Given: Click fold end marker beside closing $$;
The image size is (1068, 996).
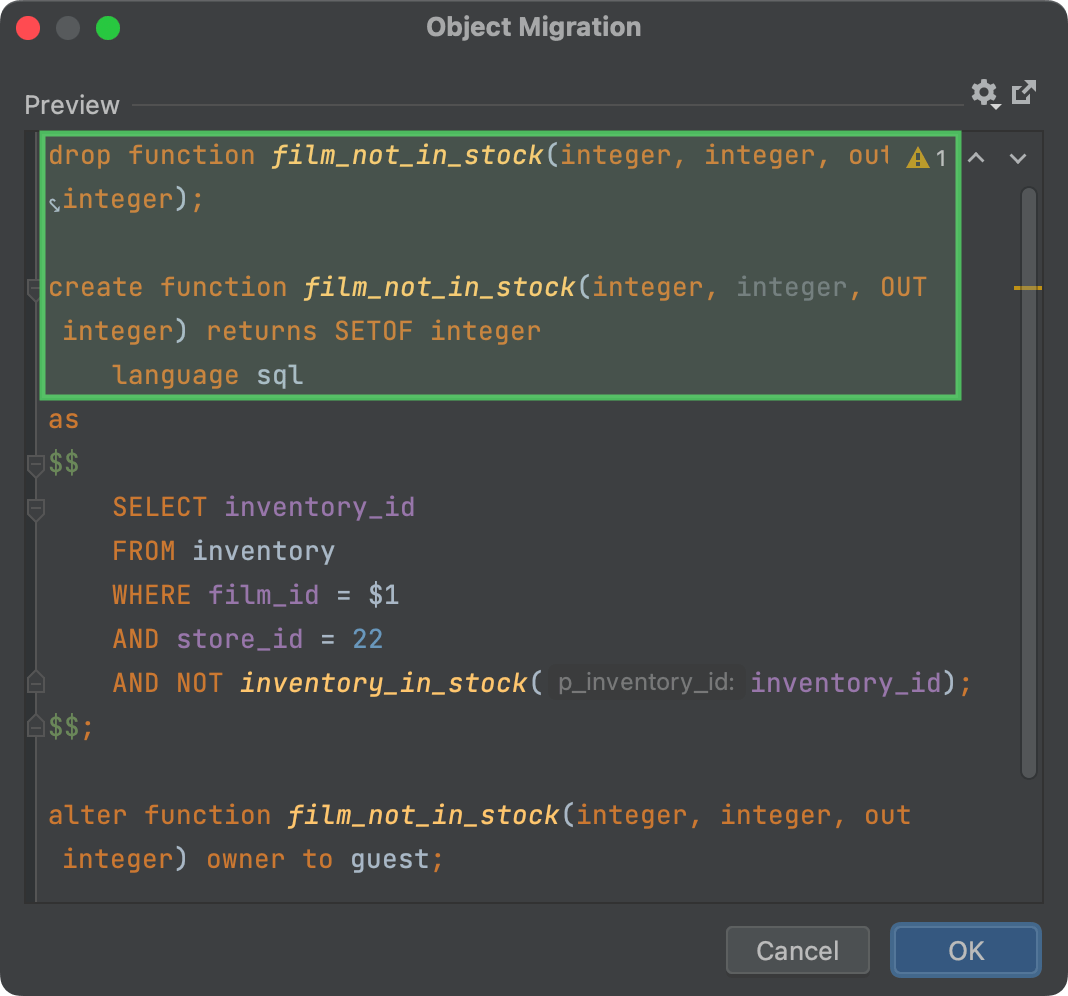Looking at the screenshot, I should coord(35,727).
